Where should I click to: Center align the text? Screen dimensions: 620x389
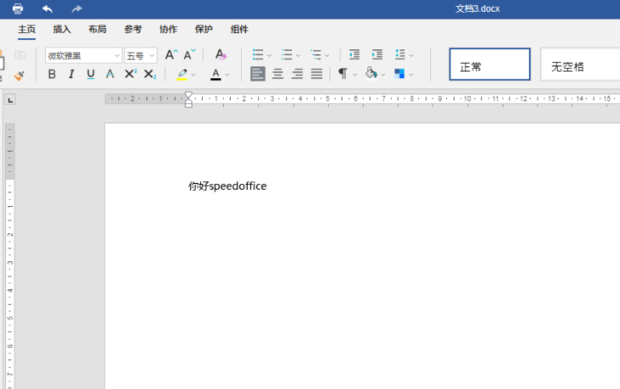(278, 74)
